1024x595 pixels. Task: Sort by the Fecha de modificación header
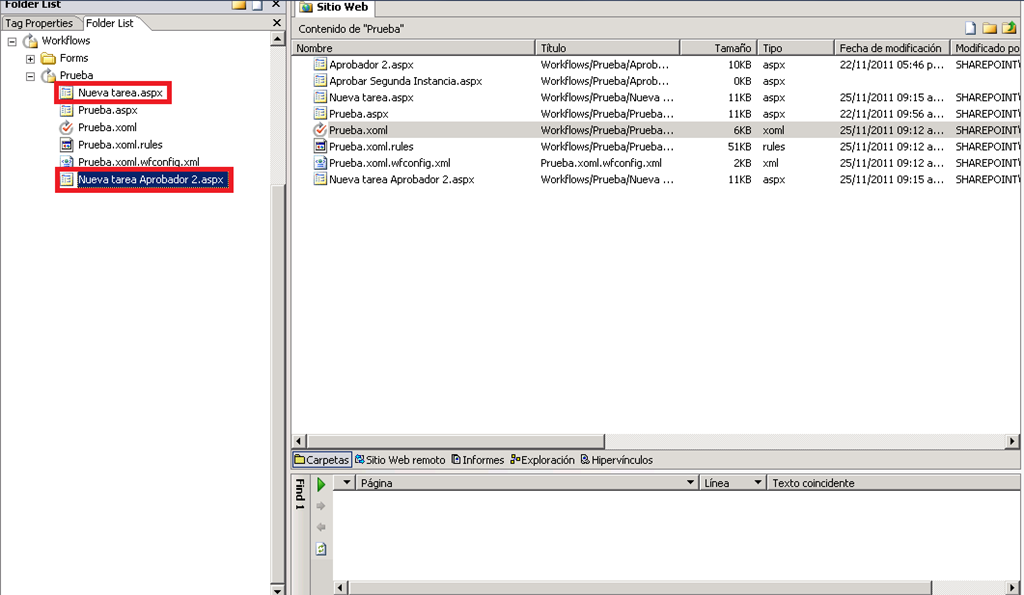point(892,48)
